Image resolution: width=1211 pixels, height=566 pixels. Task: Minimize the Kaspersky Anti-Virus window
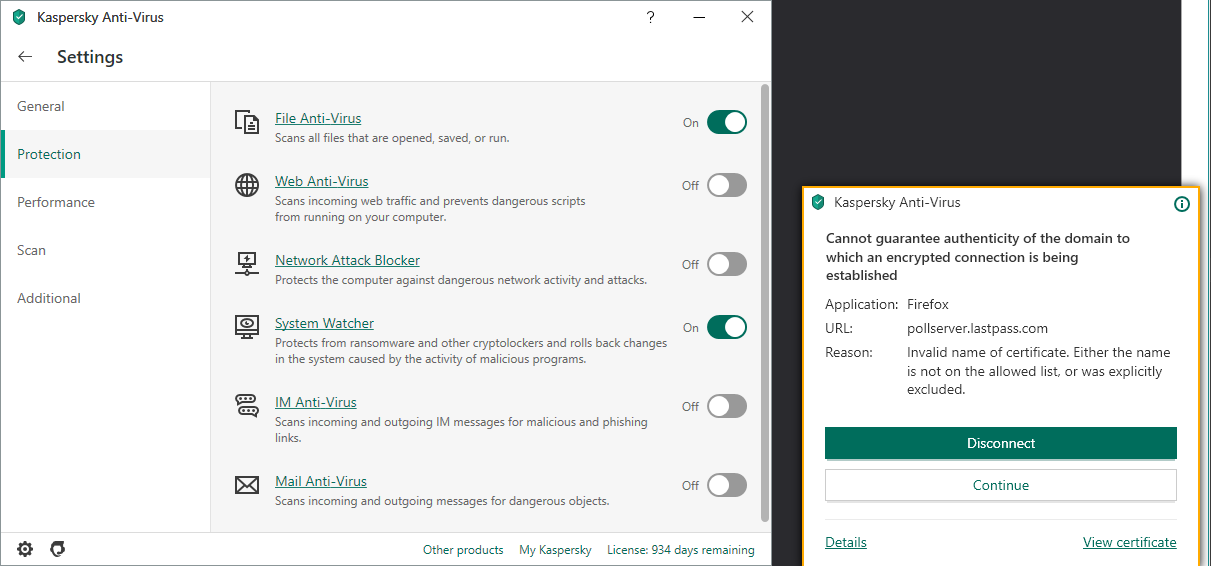(x=699, y=17)
